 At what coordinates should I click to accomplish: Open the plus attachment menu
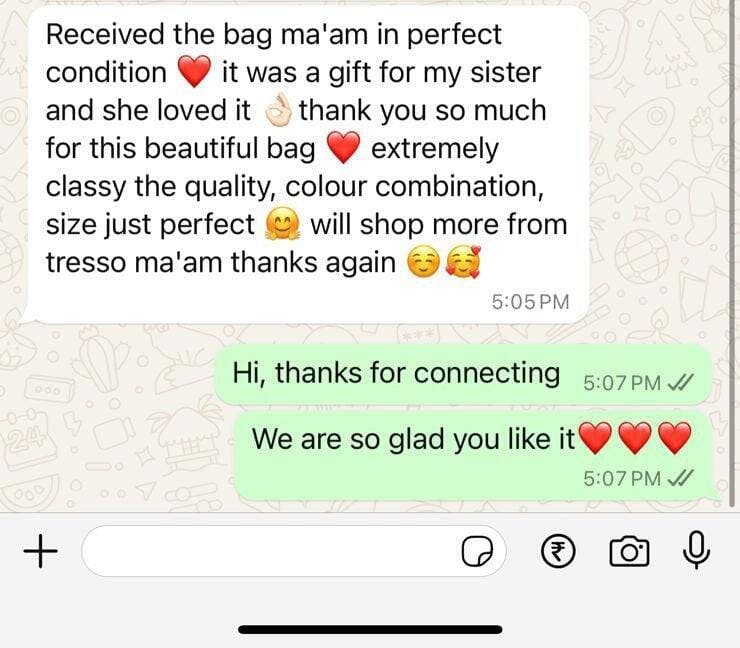pyautogui.click(x=41, y=550)
